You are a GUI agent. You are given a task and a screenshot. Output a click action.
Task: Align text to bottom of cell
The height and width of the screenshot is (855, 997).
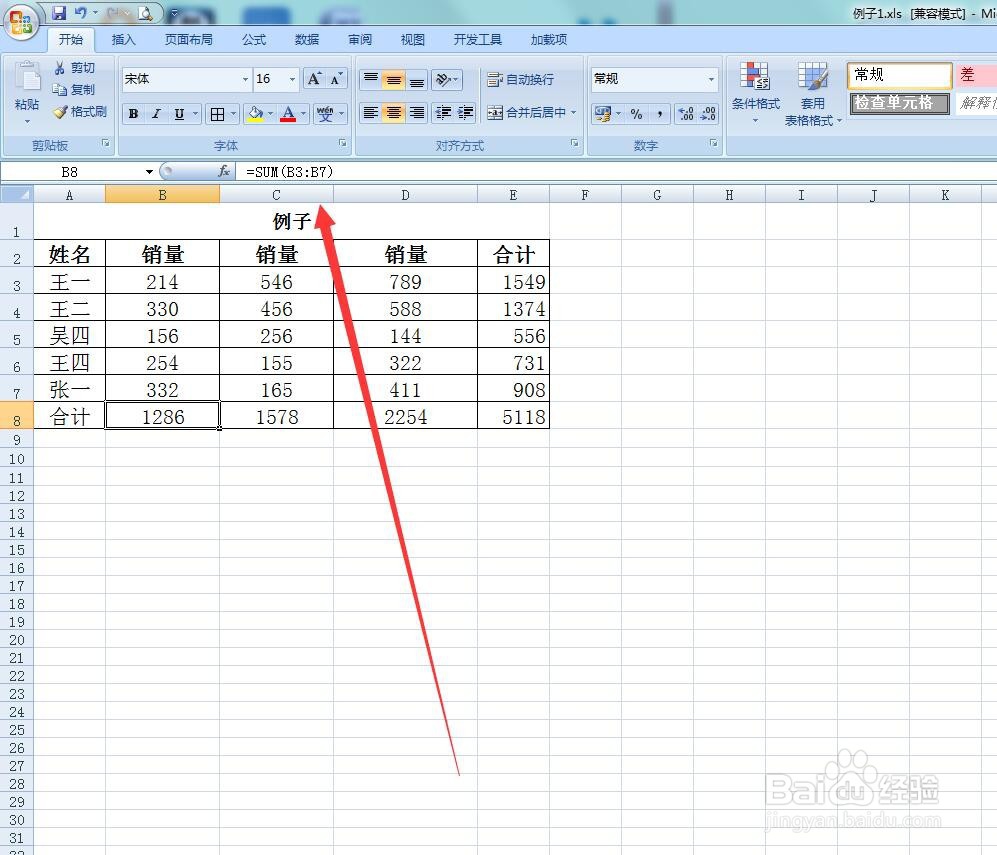point(416,79)
